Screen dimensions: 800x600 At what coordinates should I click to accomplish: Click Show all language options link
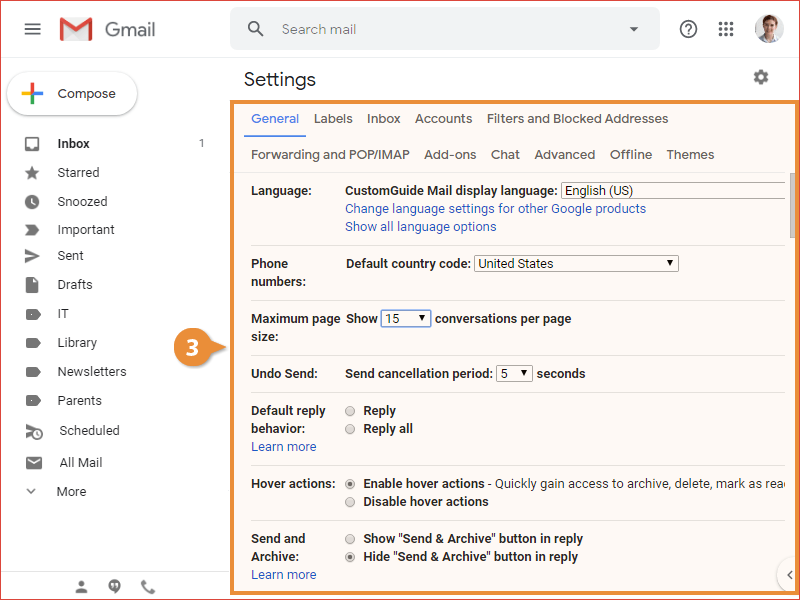tap(420, 227)
